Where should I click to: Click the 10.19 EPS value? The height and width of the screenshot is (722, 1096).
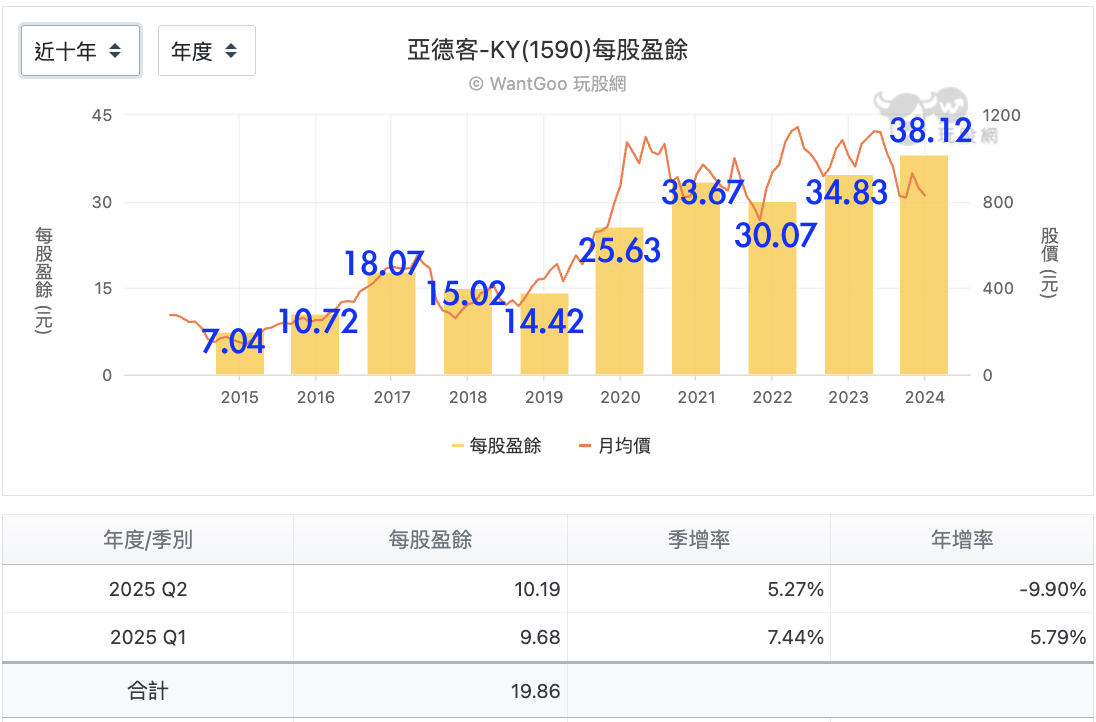click(538, 589)
